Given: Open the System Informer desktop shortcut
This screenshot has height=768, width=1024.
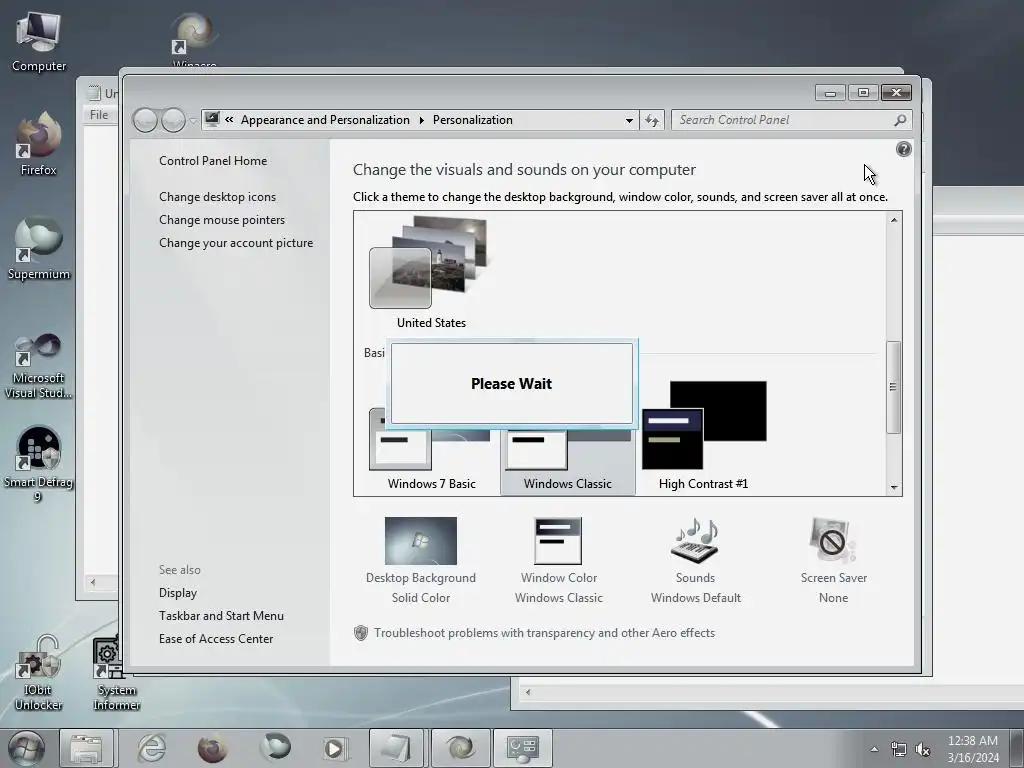Looking at the screenshot, I should [116, 673].
